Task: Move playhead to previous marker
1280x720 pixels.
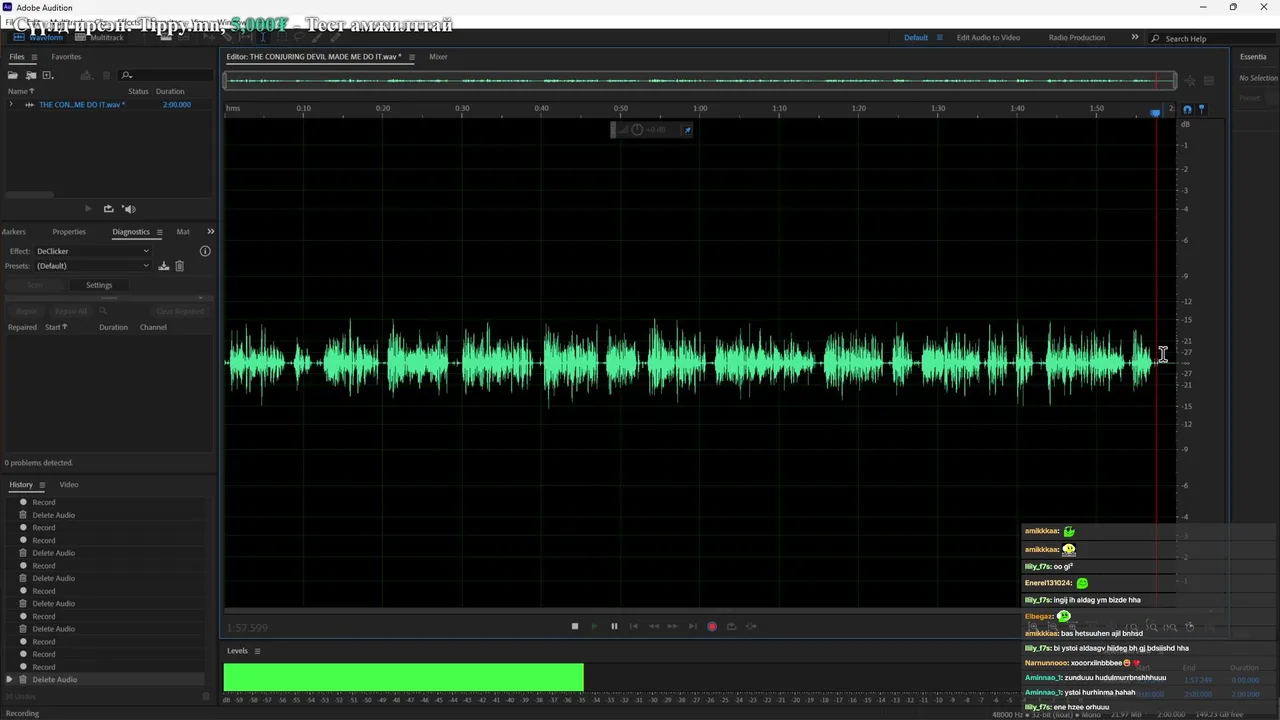Action: 633,627
